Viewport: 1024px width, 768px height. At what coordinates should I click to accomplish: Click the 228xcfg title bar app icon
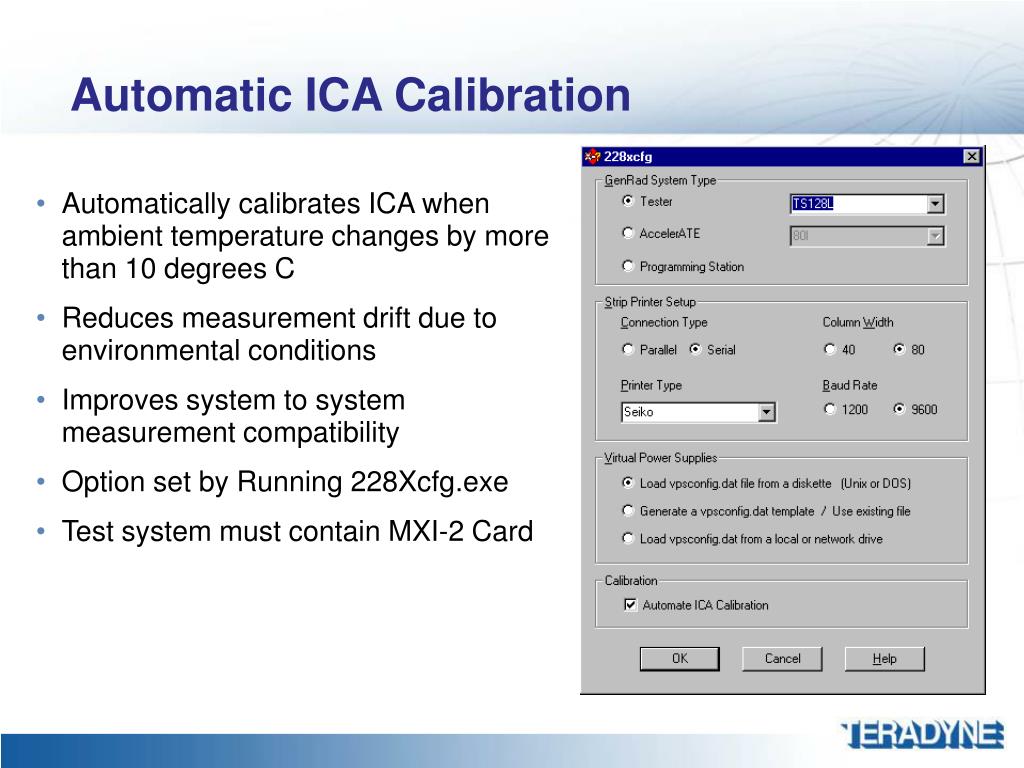pyautogui.click(x=592, y=157)
